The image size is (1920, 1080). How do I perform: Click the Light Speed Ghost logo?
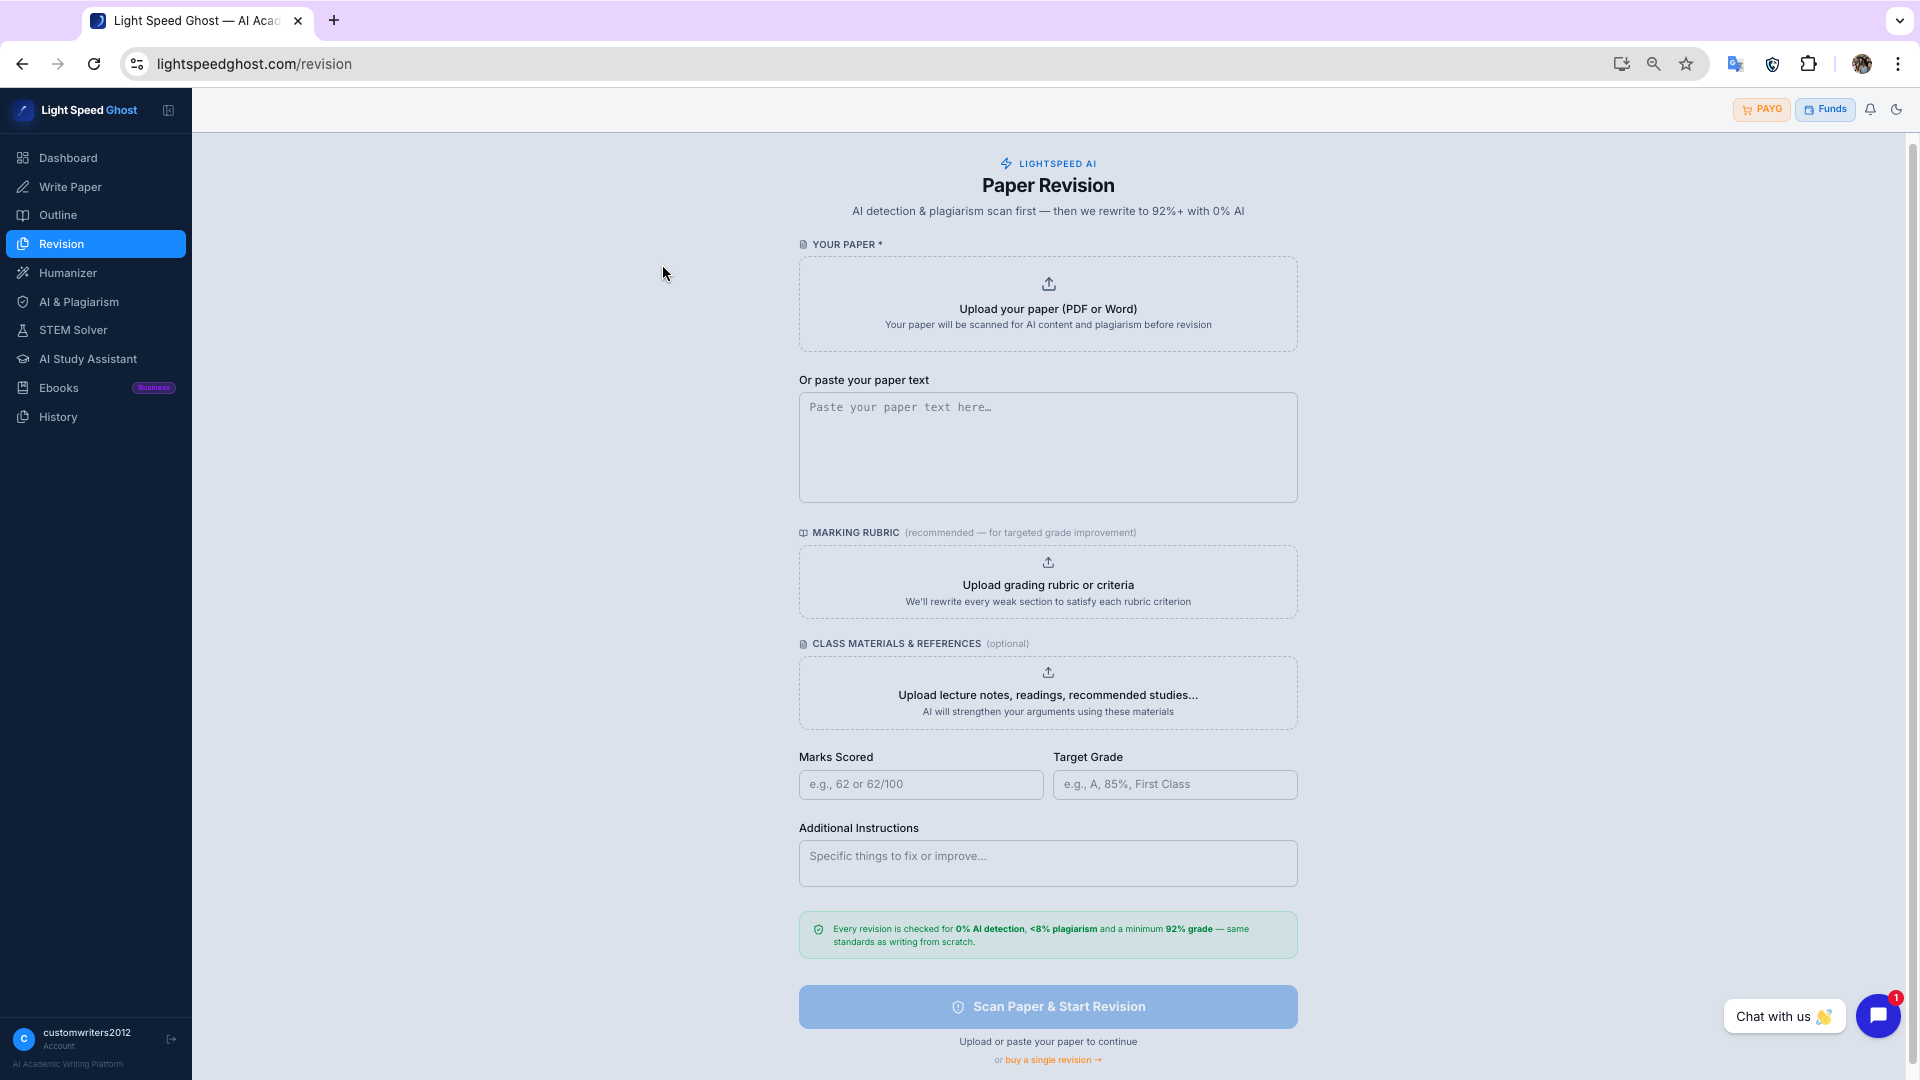coord(23,110)
